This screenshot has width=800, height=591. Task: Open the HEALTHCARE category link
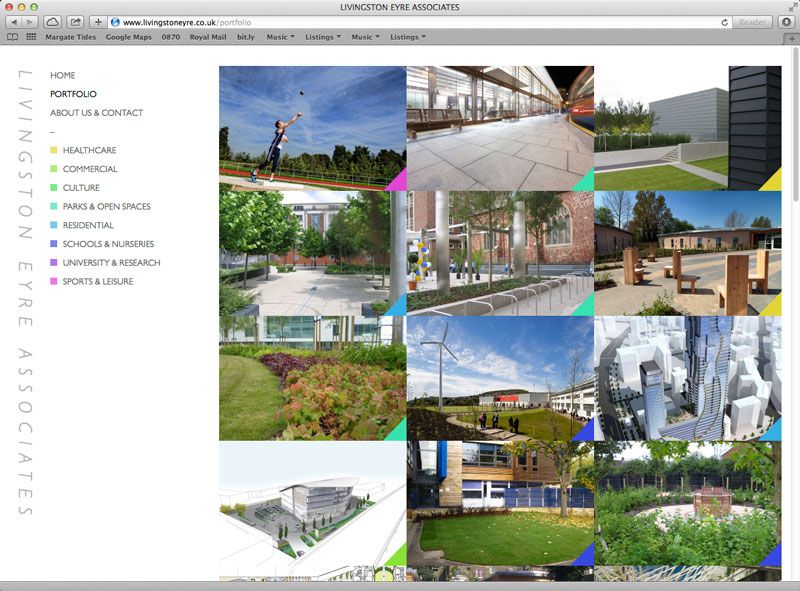89,150
